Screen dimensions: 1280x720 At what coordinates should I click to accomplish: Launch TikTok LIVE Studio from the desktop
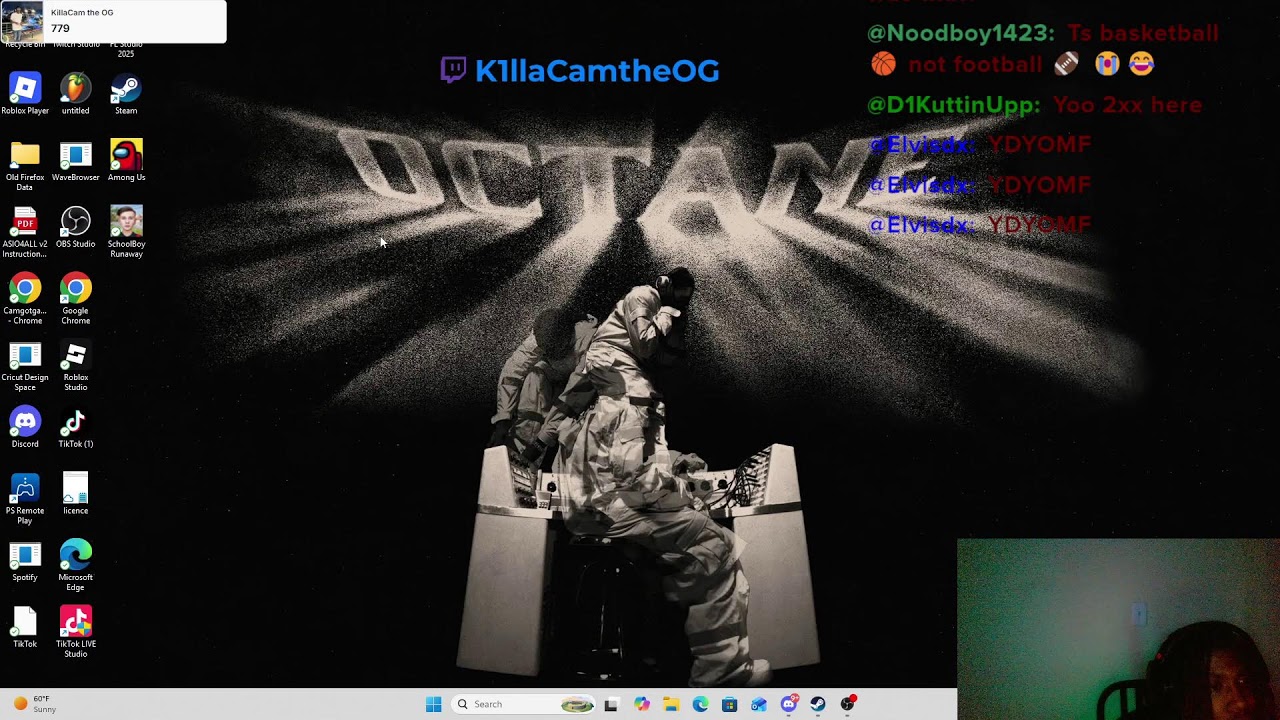click(75, 632)
